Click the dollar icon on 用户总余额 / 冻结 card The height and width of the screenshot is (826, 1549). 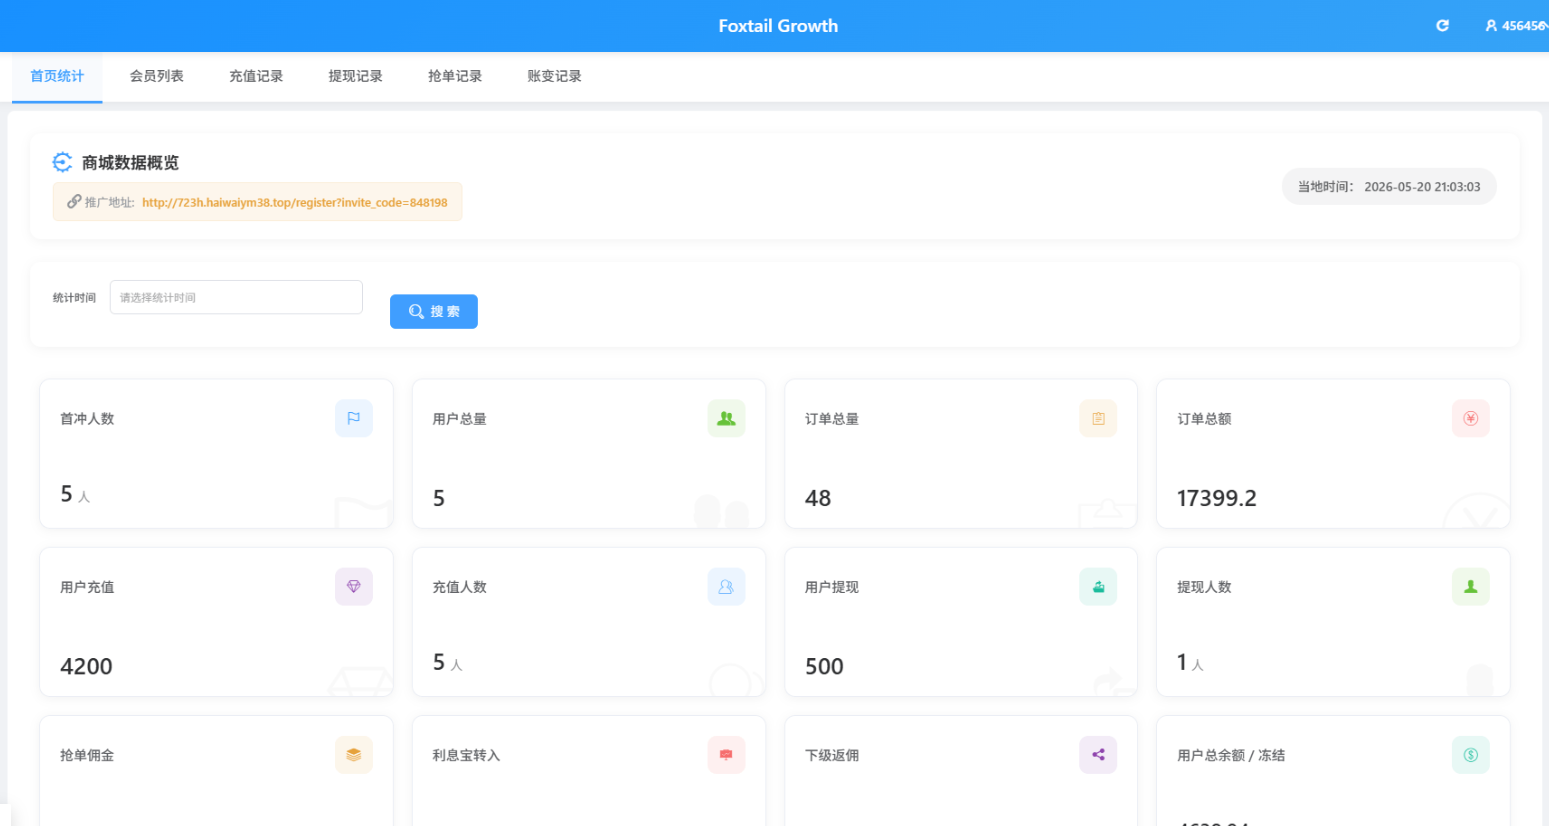[x=1471, y=755]
